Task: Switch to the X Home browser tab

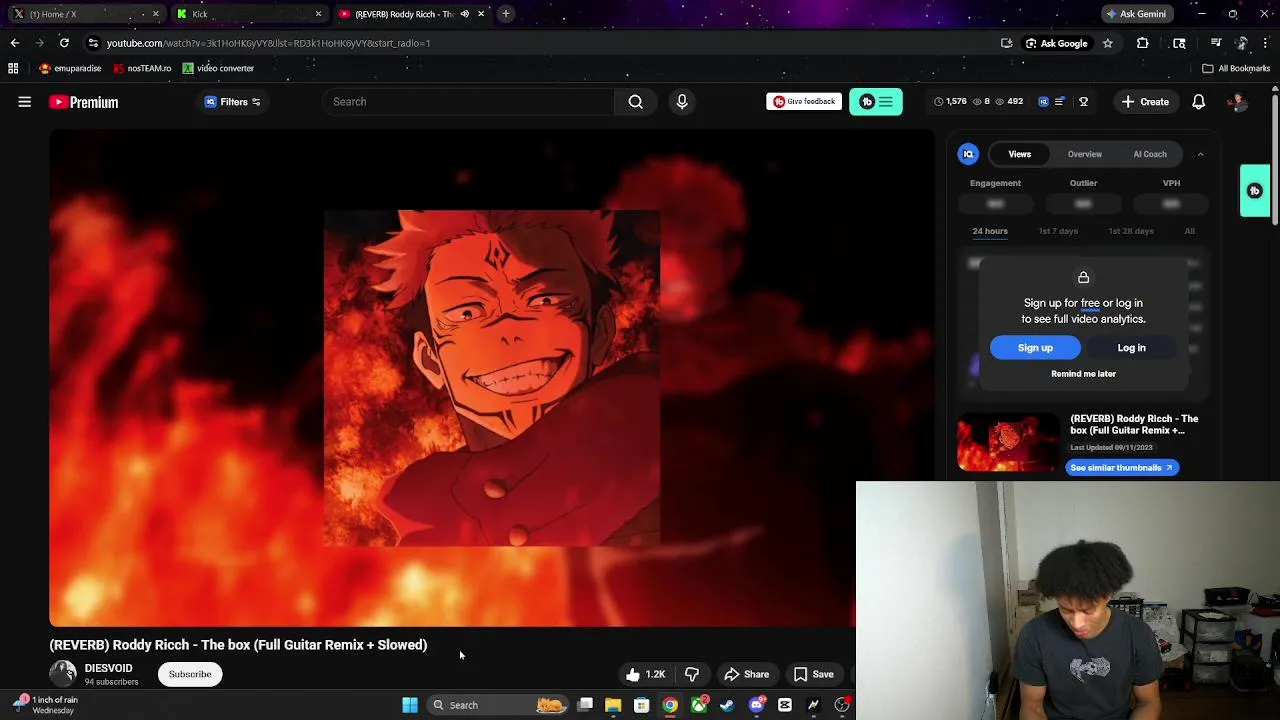Action: [x=85, y=14]
